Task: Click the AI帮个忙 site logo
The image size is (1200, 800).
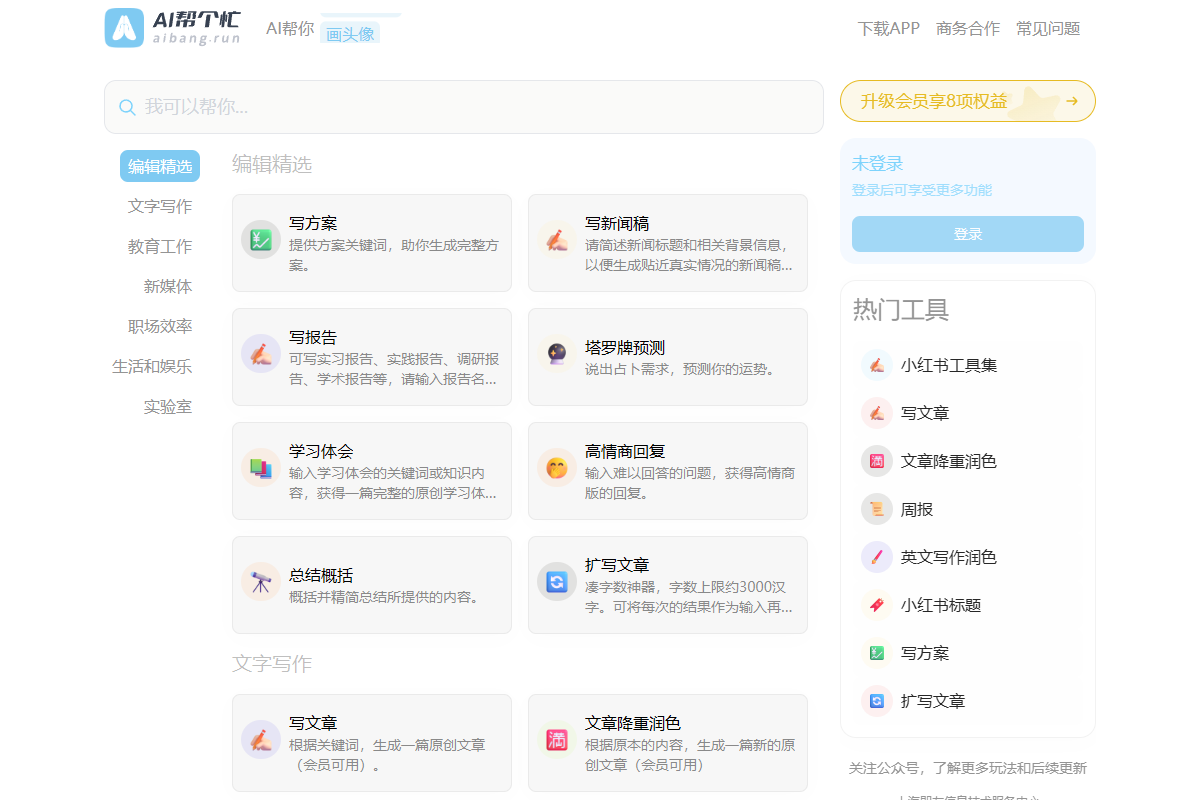Action: pos(172,28)
